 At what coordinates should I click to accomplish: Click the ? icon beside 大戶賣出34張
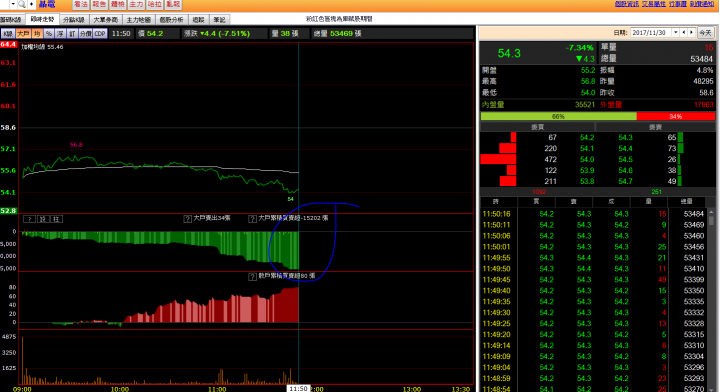187,218
